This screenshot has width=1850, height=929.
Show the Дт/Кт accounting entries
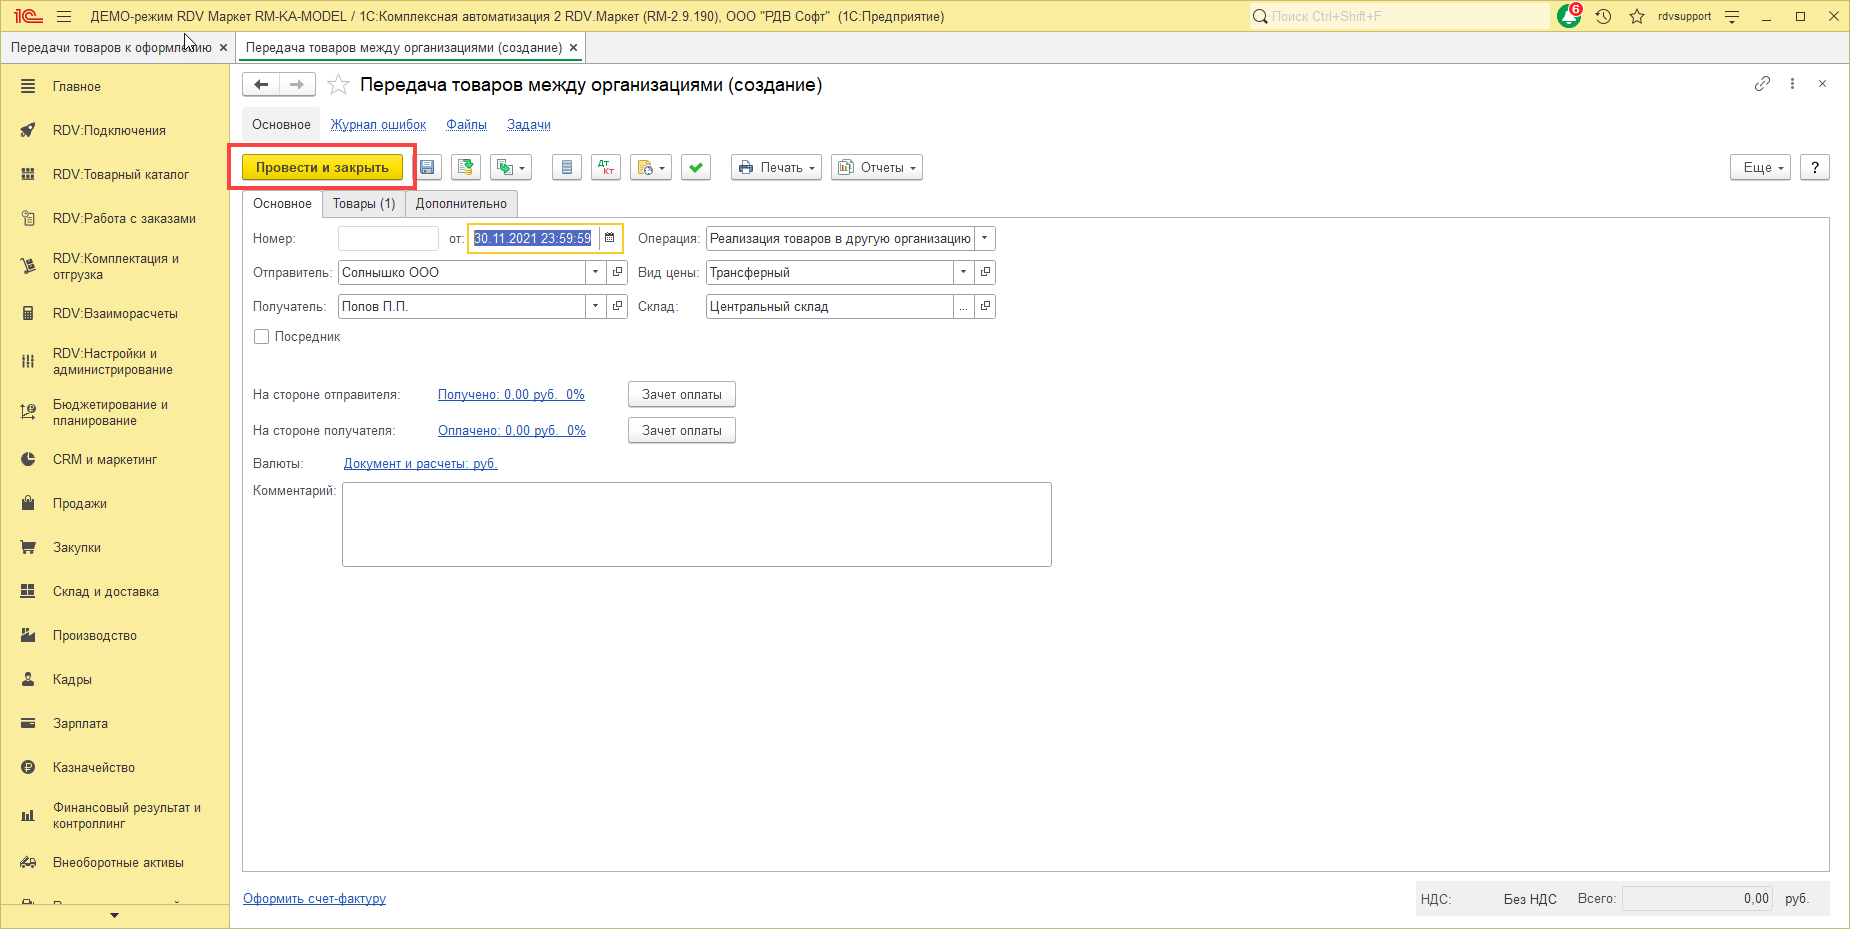pos(606,168)
